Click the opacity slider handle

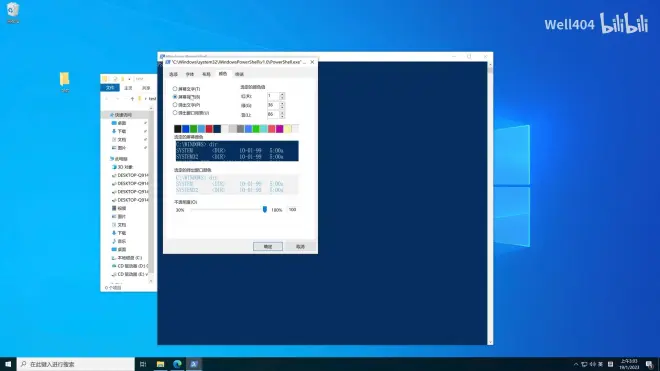(x=265, y=209)
